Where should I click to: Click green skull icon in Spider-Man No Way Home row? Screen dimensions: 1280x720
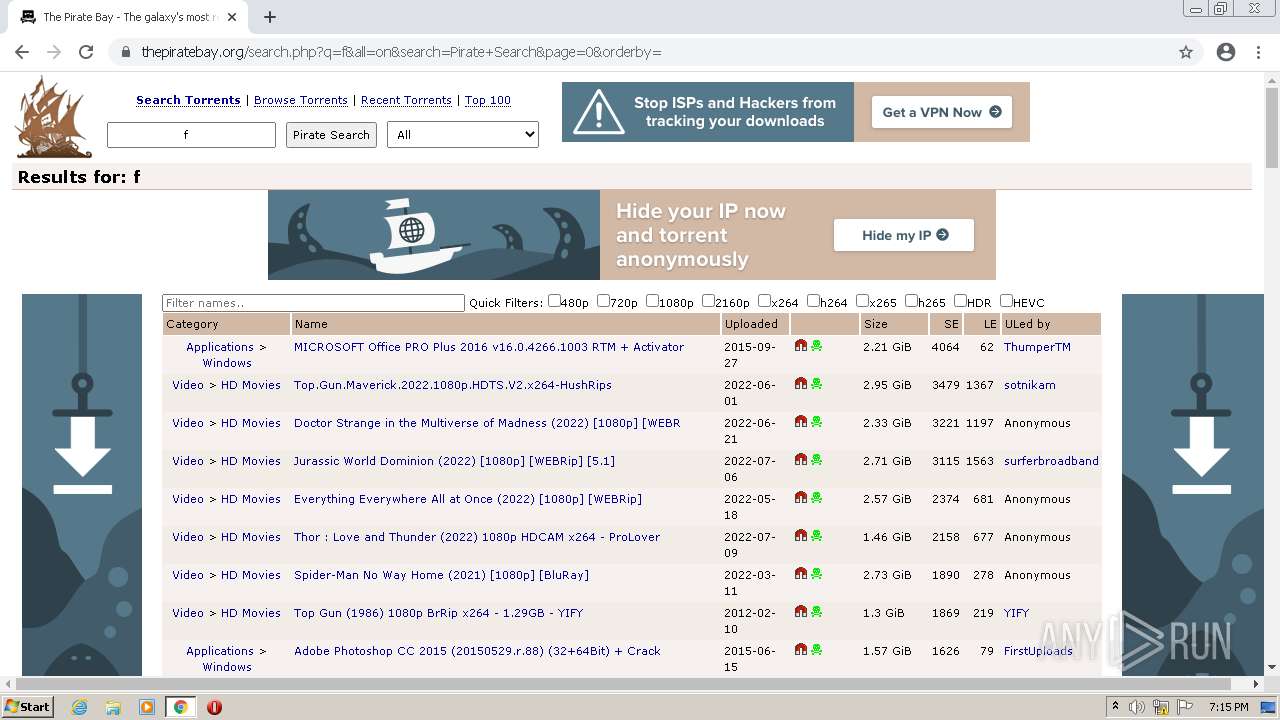pyautogui.click(x=817, y=574)
